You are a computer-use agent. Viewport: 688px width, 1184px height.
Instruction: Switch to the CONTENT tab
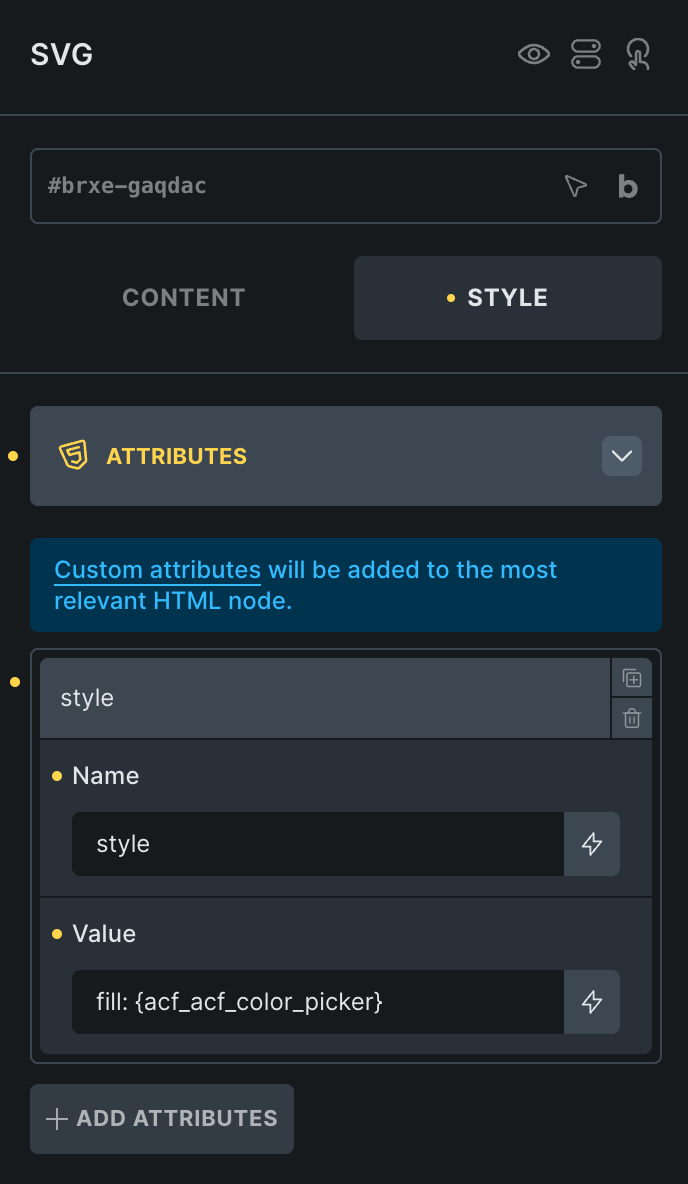pos(184,298)
